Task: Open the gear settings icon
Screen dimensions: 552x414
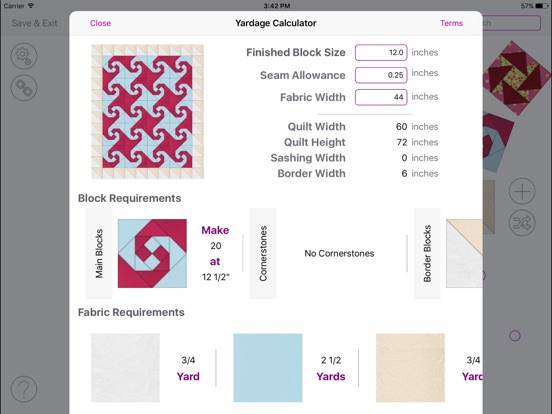Action: [24, 56]
